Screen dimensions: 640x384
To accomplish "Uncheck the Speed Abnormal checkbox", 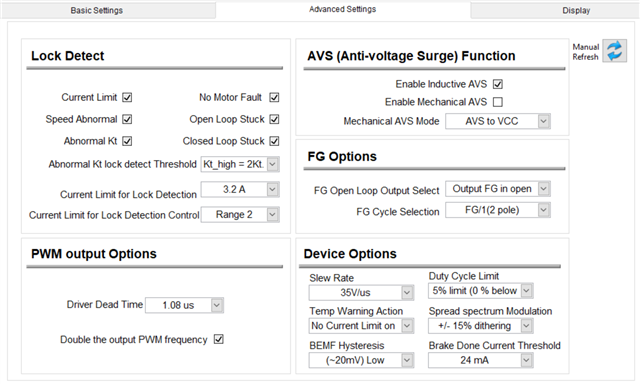I will tap(127, 119).
